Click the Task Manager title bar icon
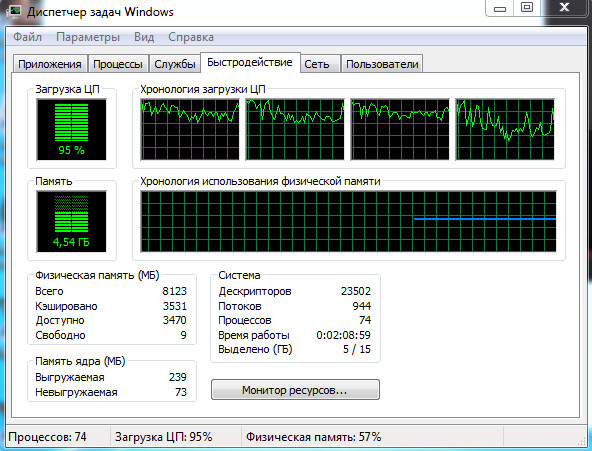This screenshot has height=451, width=592. (x=14, y=11)
